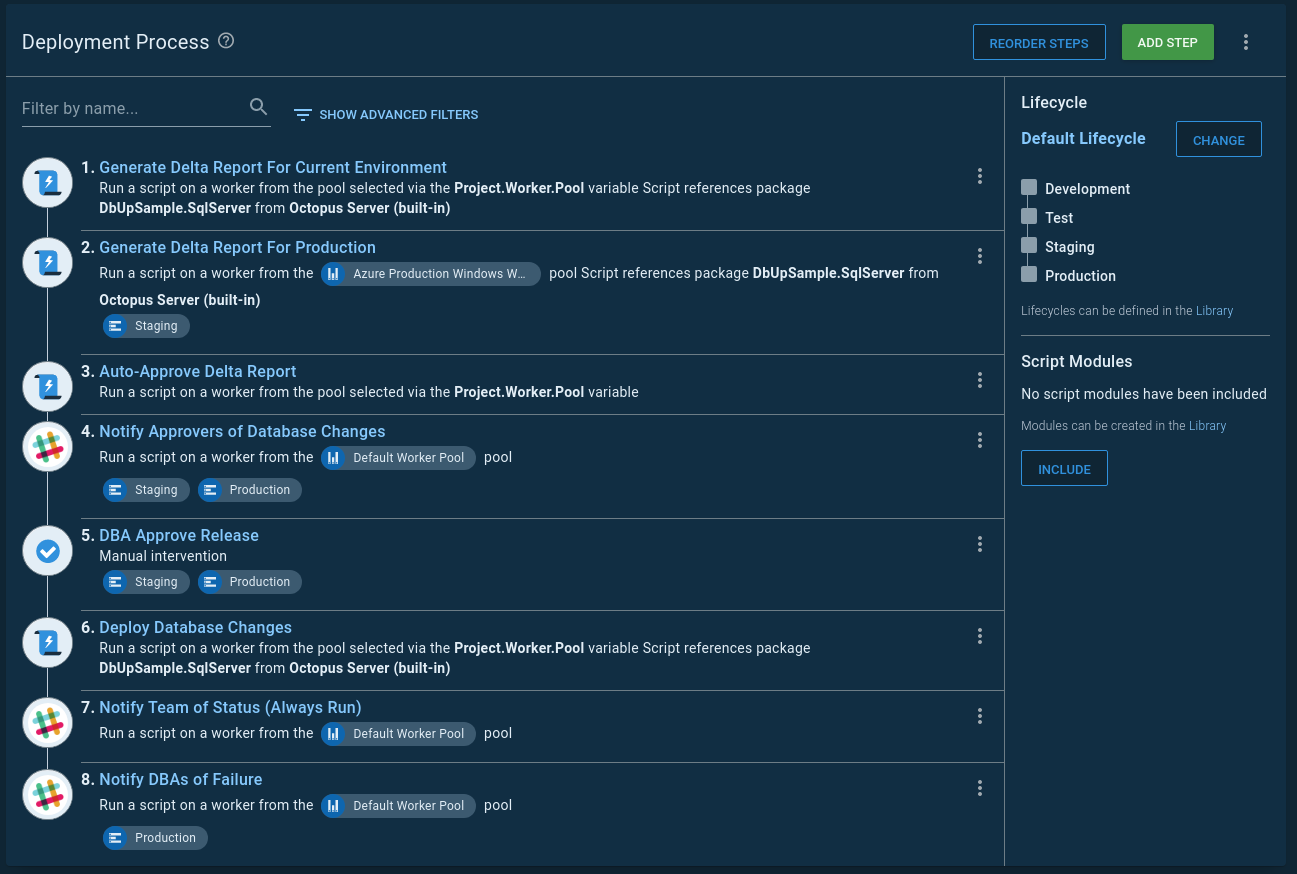Open the overflow menu for Generate Delta Report For Current Environment

pyautogui.click(x=980, y=175)
